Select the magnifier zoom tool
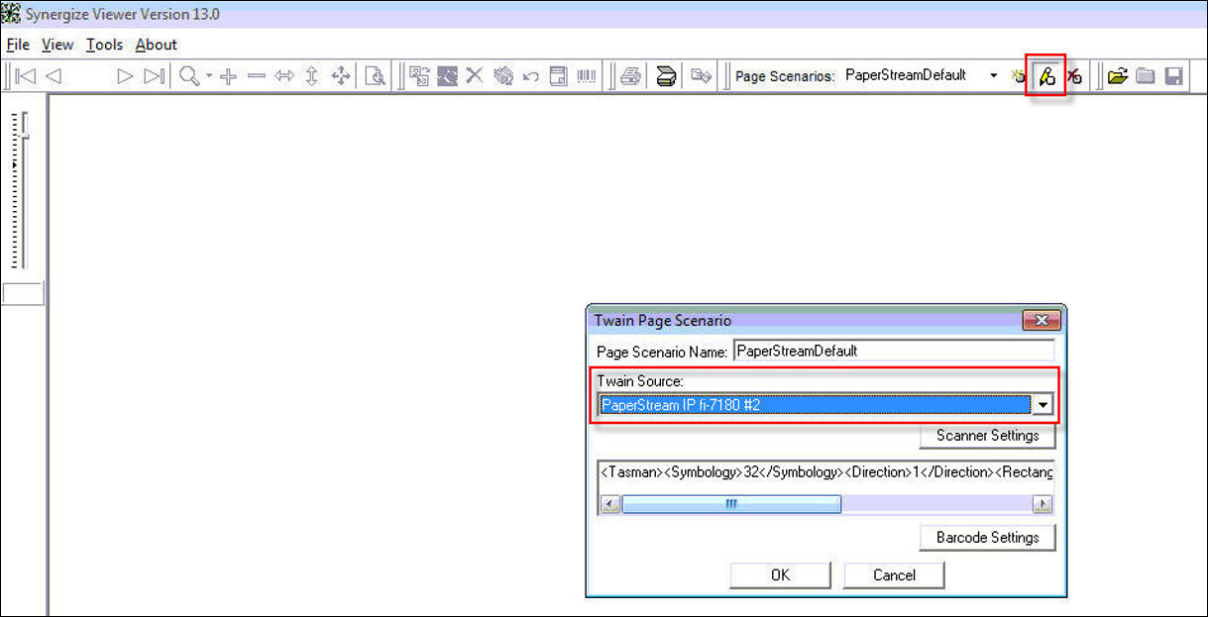This screenshot has width=1208, height=617. pyautogui.click(x=188, y=76)
